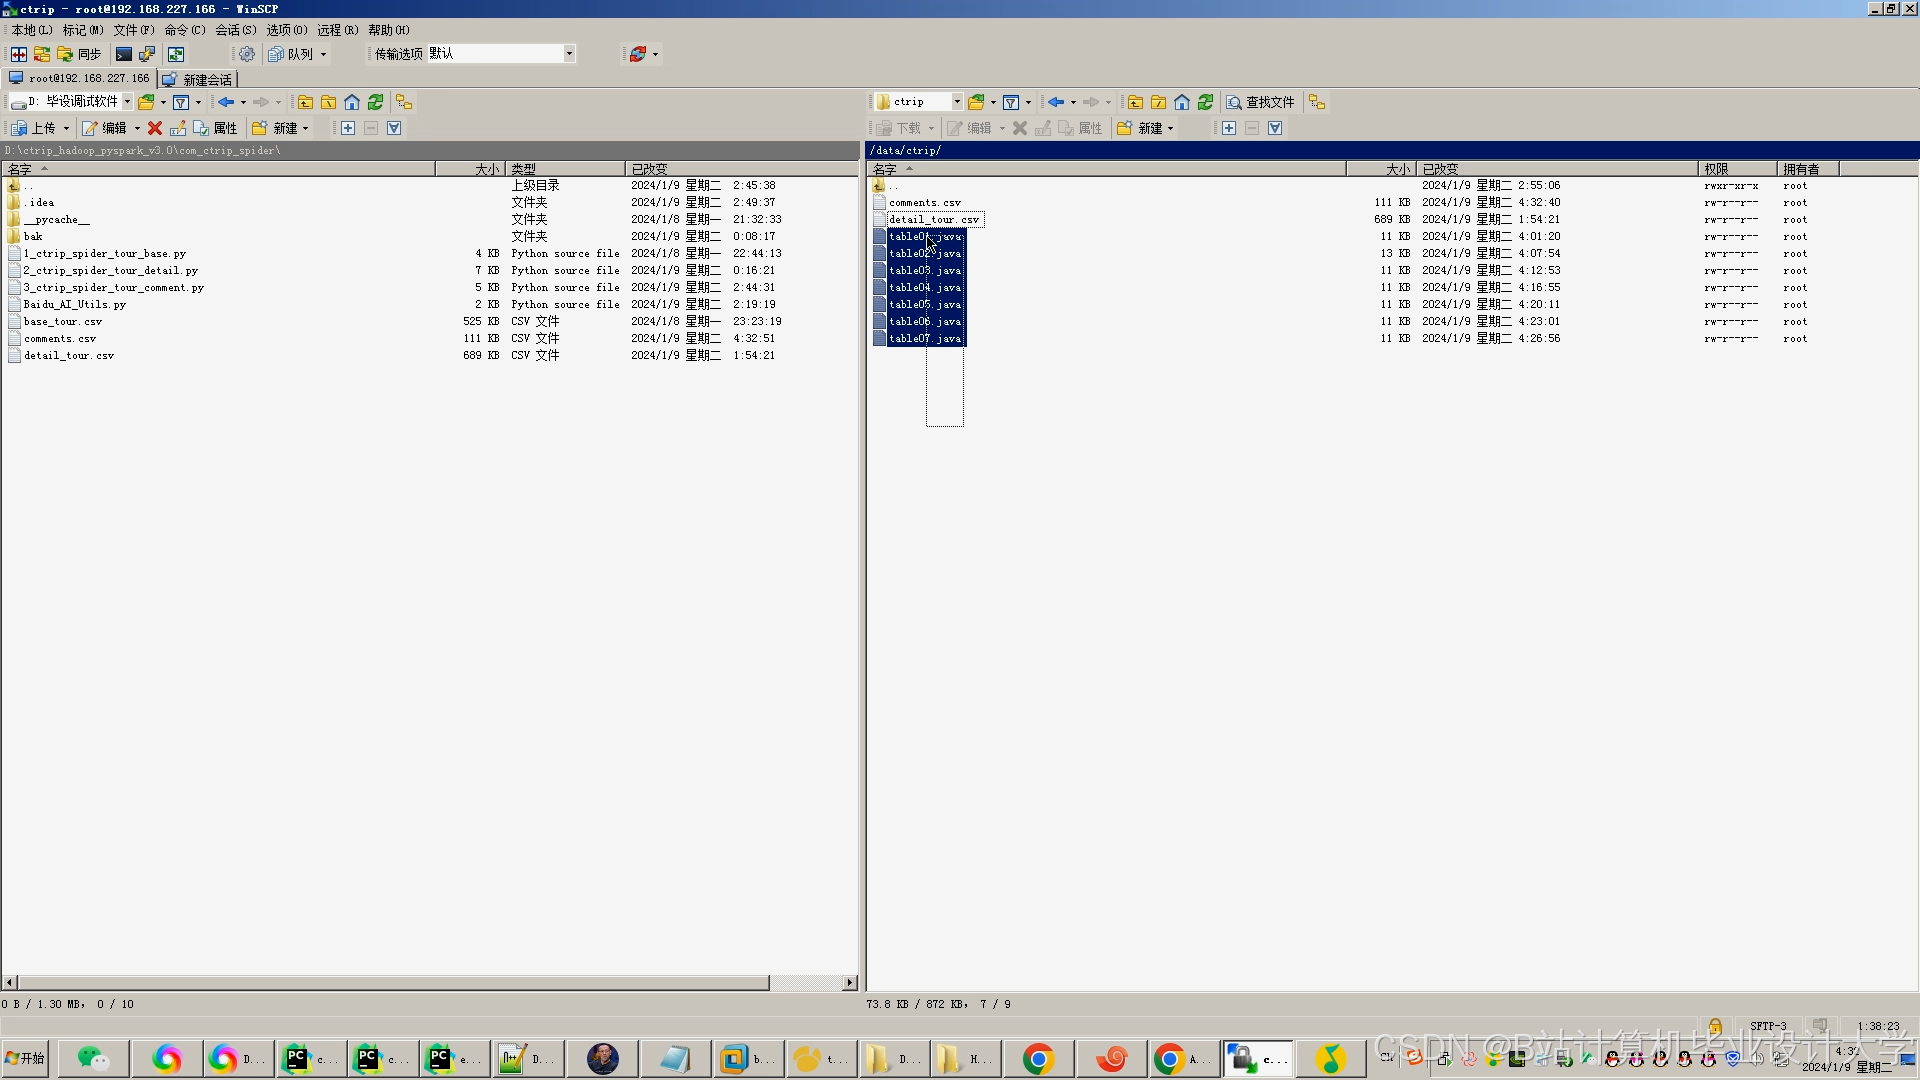This screenshot has height=1080, width=1920.
Task: Click the local panel rename icon
Action: (x=178, y=128)
